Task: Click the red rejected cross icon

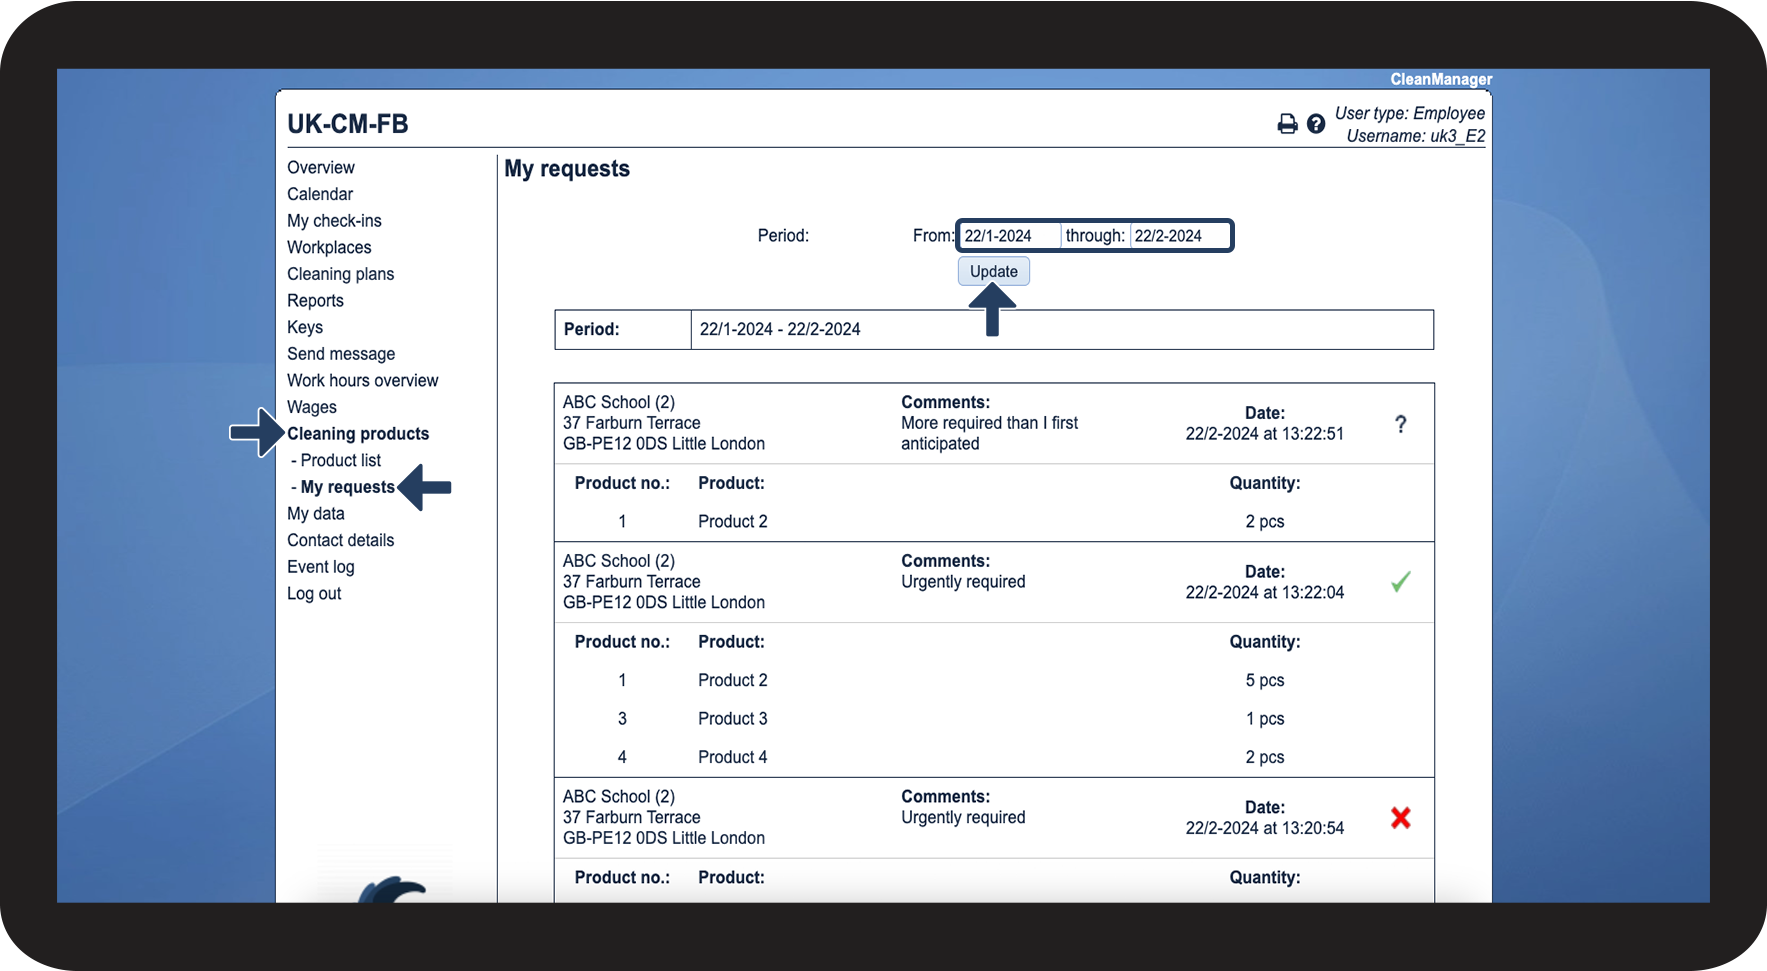Action: click(x=1401, y=818)
